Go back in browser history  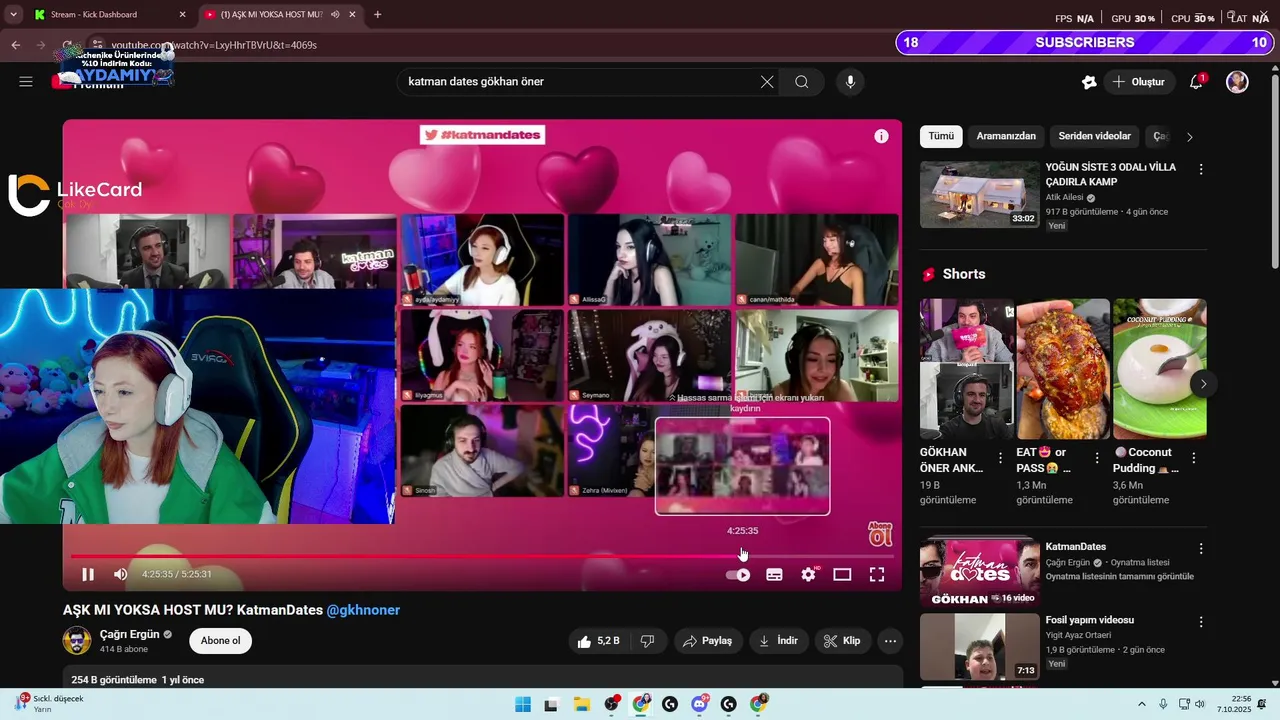point(16,45)
